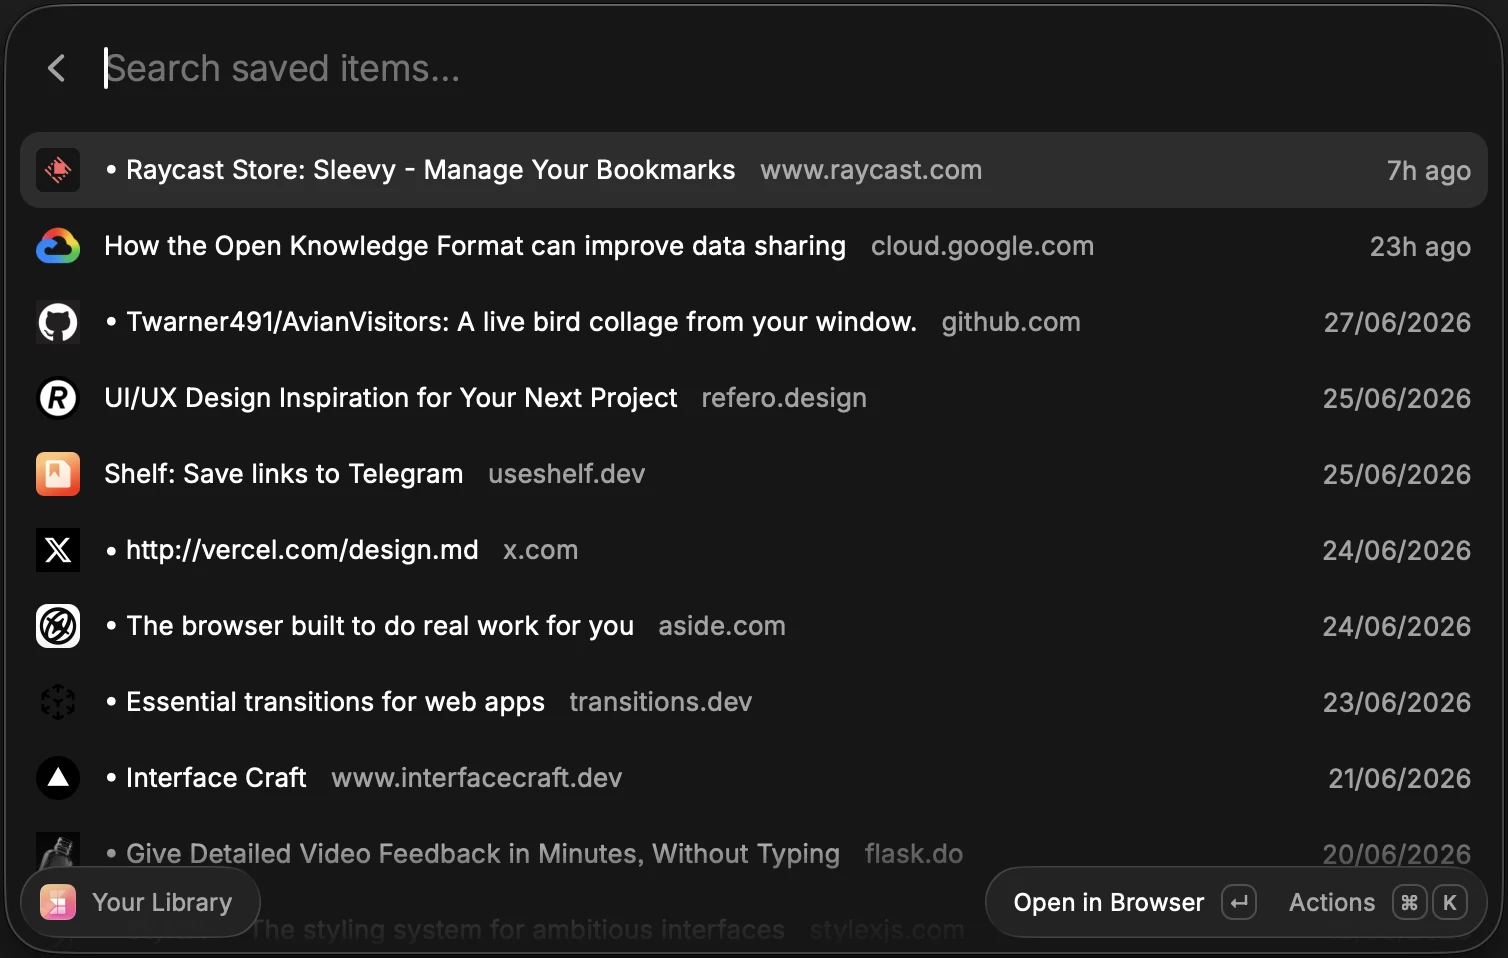Click the Command key shortcut icon
This screenshot has width=1508, height=958.
point(1410,902)
